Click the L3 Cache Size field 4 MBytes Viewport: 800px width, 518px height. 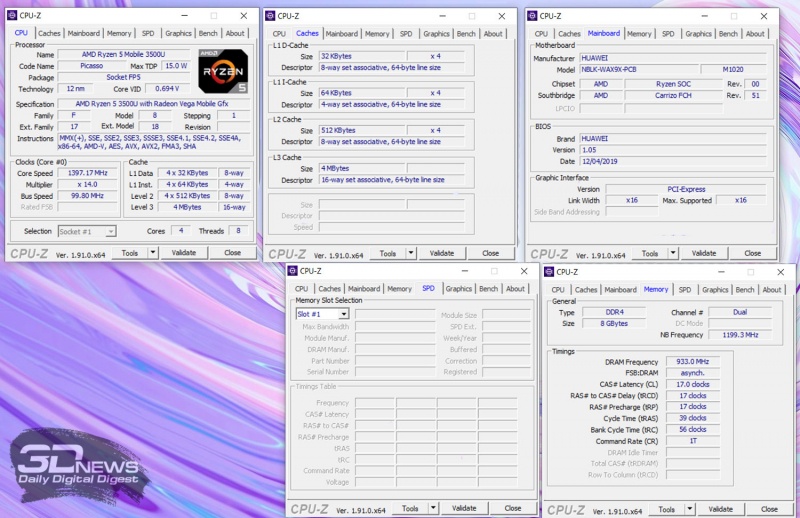point(362,168)
